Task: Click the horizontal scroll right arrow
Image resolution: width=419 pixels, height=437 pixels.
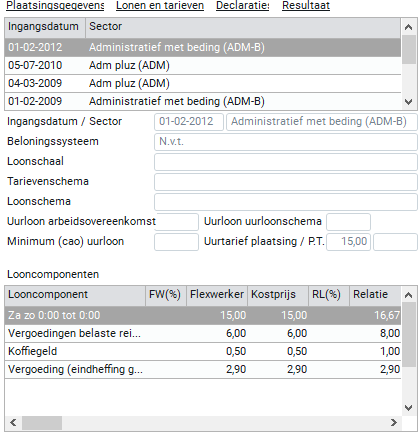Action: (394, 423)
